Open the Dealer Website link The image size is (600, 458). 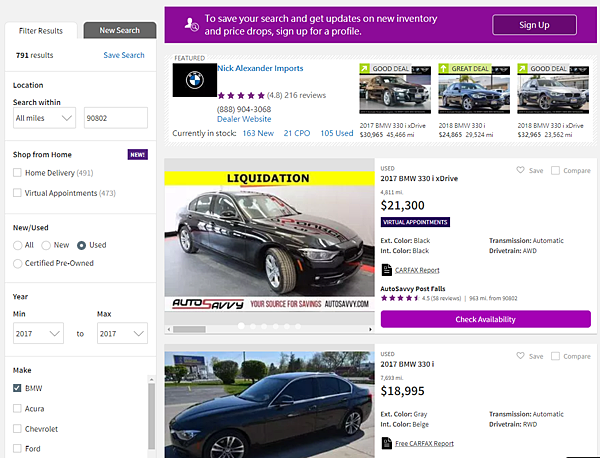(x=244, y=119)
